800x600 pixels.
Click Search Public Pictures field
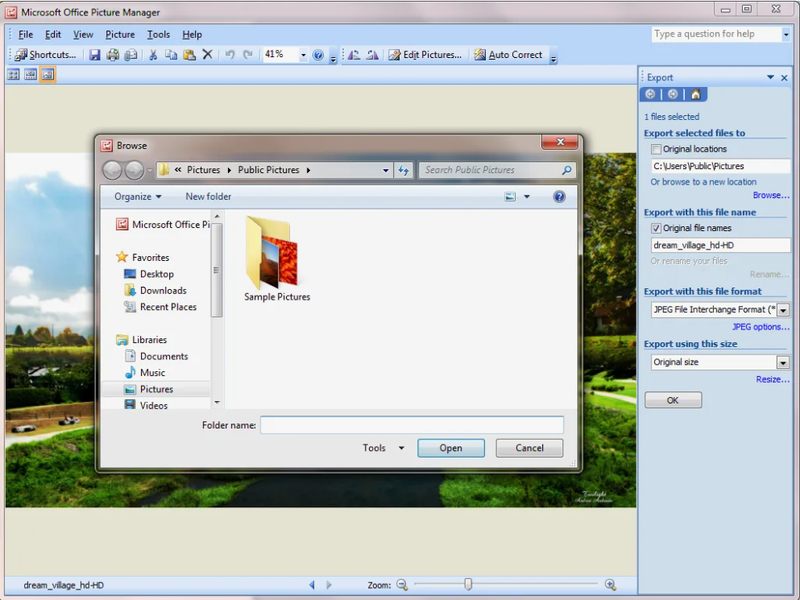tap(497, 170)
